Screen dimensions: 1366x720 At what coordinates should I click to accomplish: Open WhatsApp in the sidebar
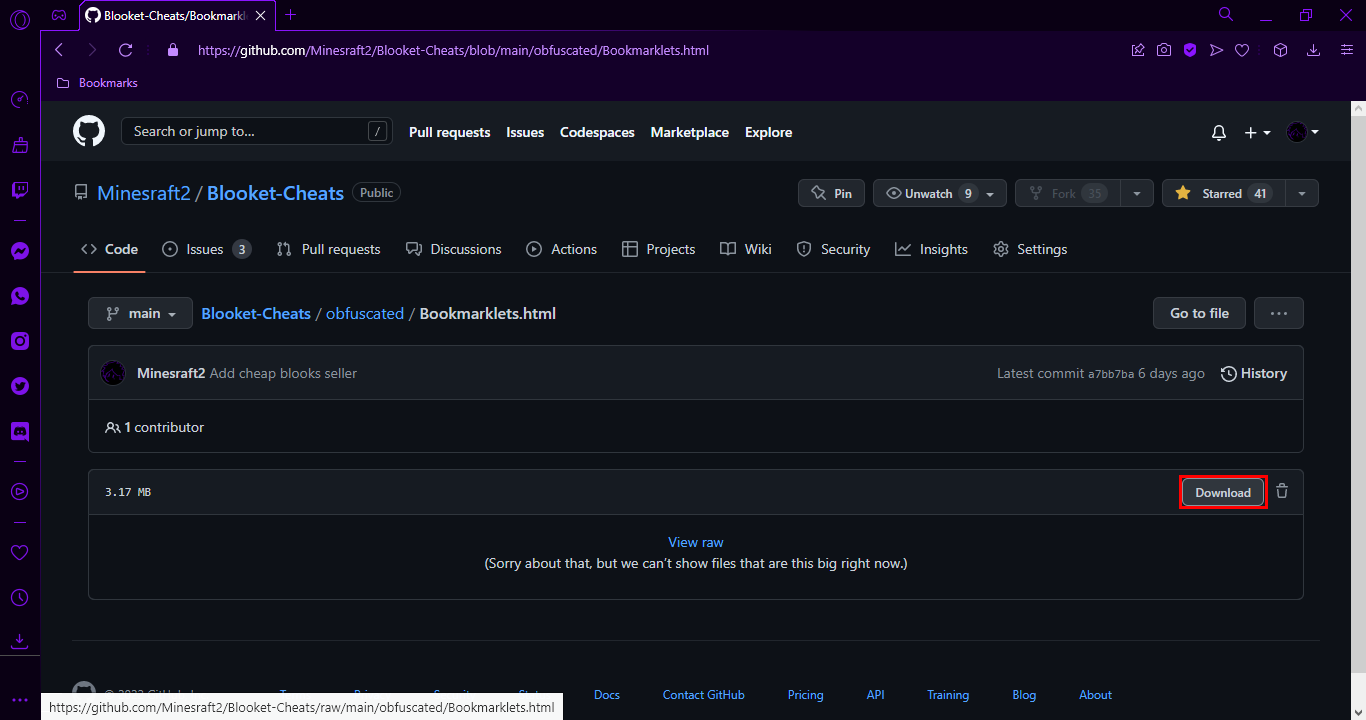click(20, 296)
